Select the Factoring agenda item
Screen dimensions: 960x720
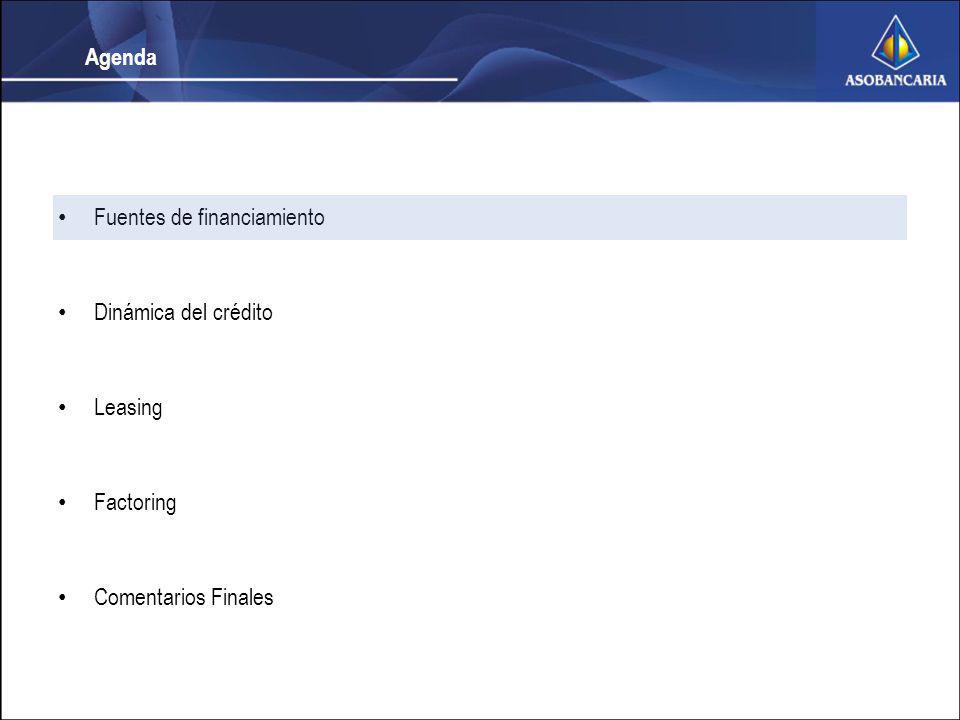point(135,503)
